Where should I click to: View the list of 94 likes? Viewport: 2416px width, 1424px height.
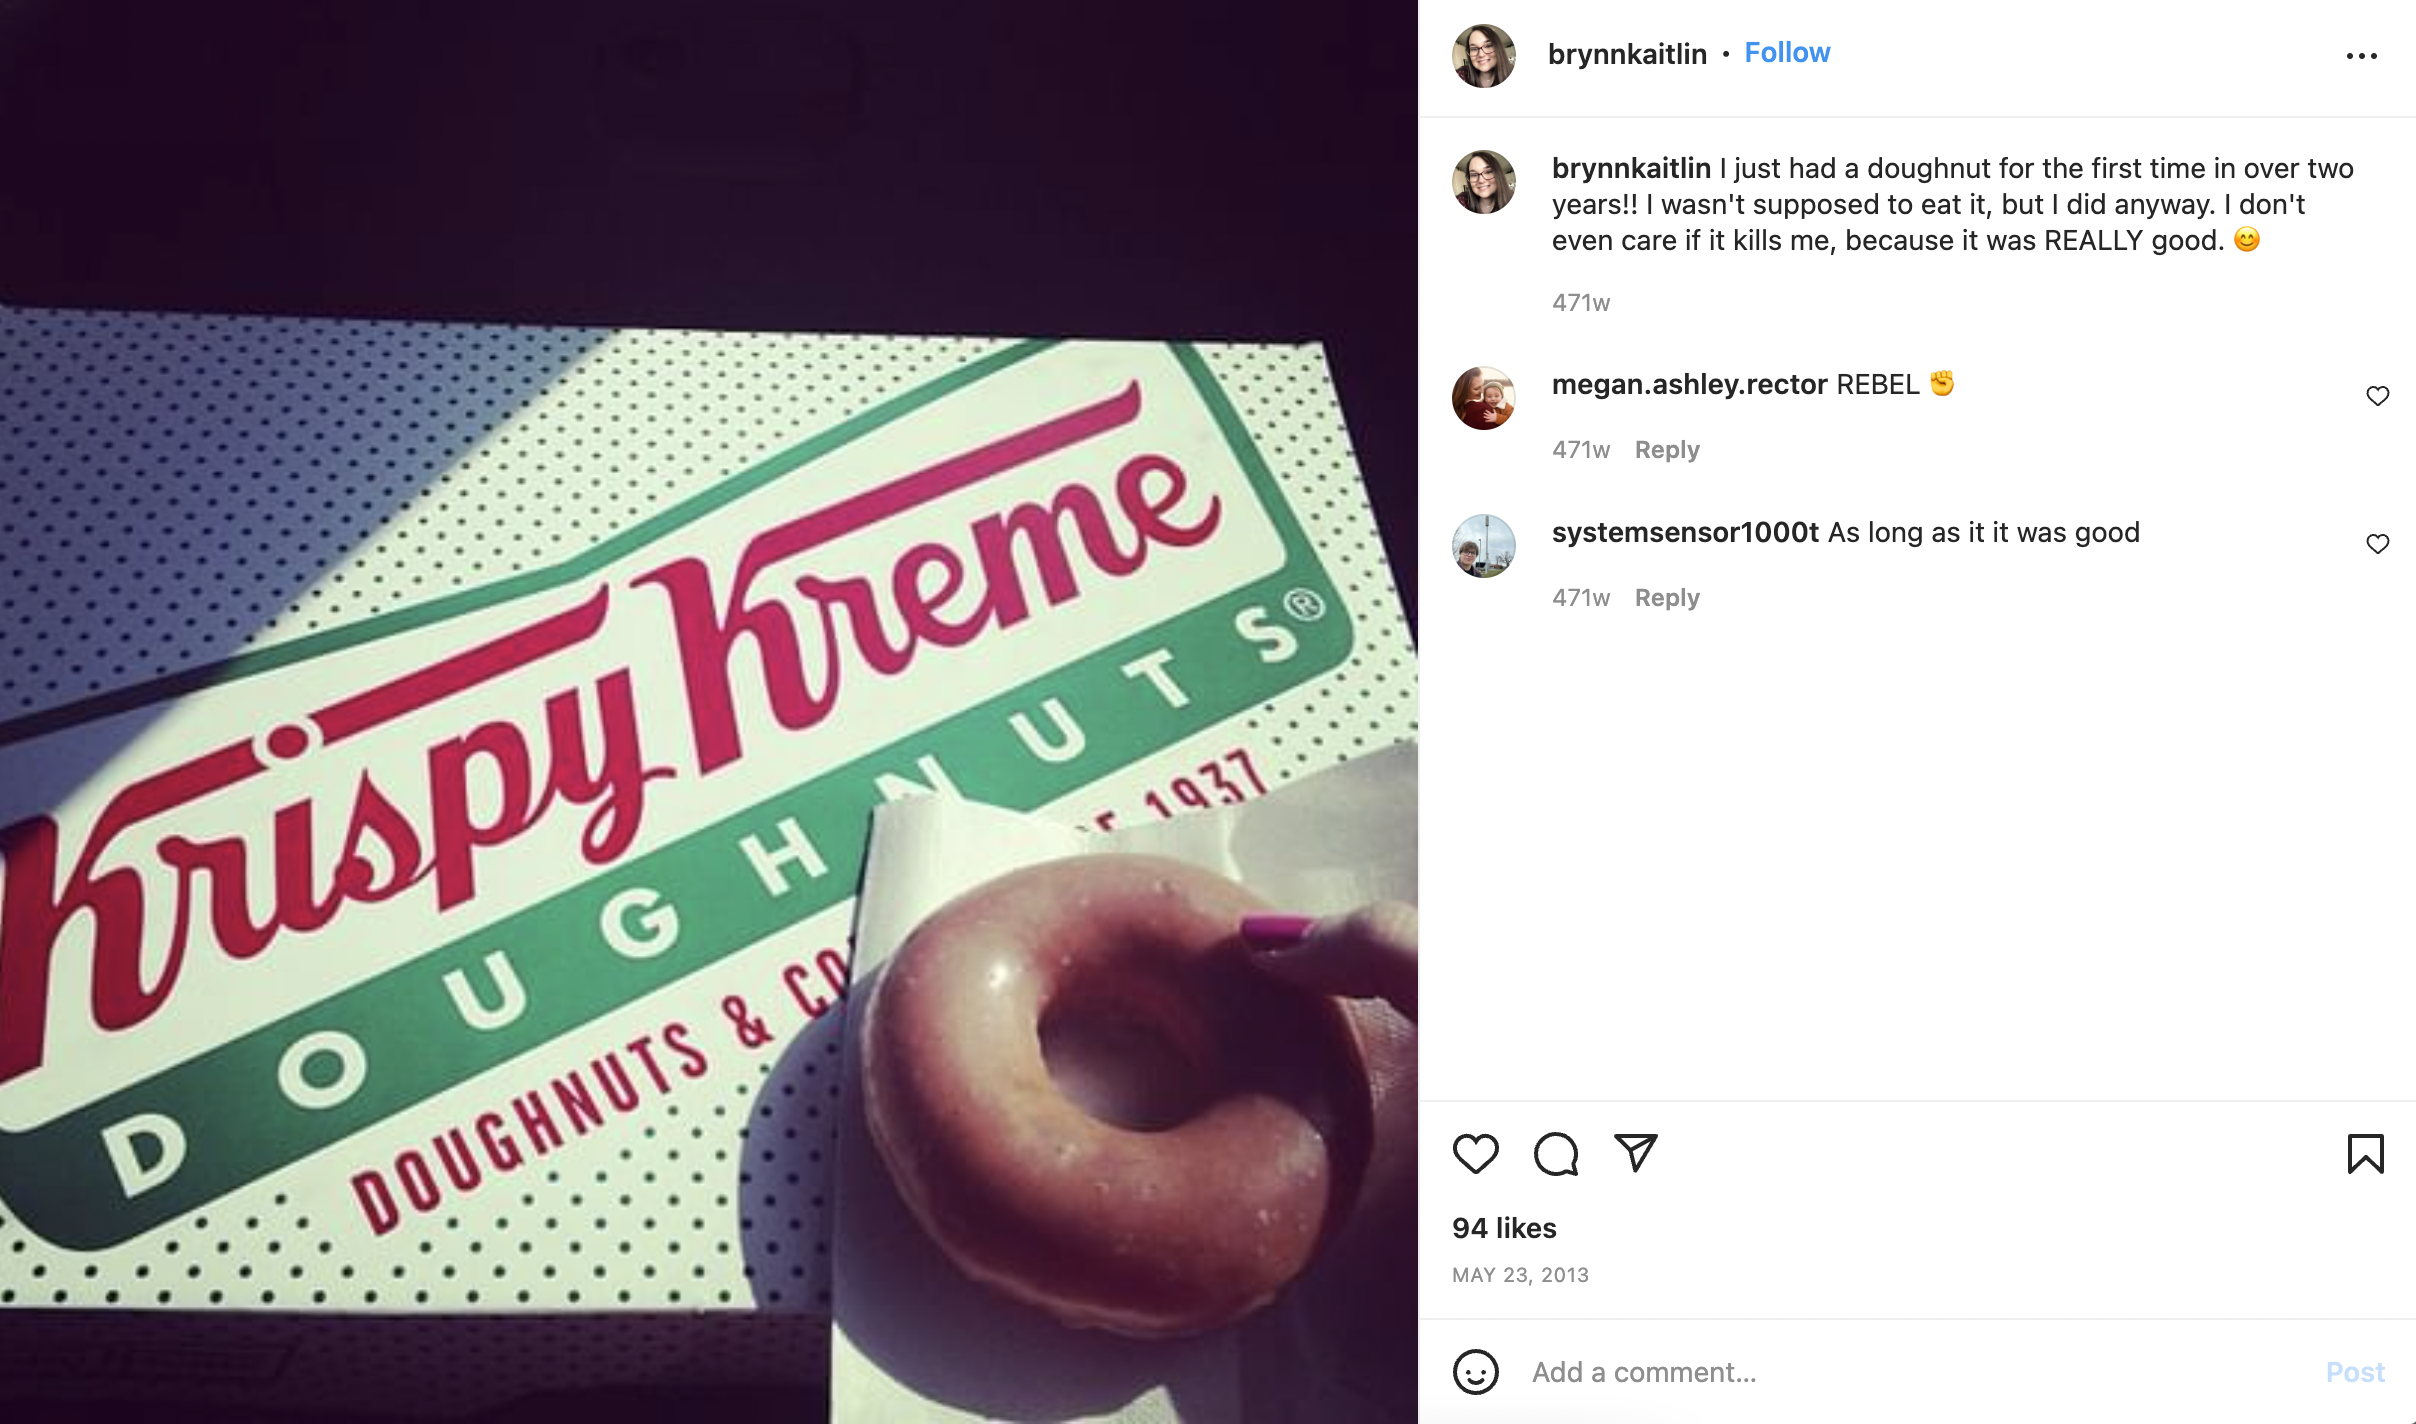pos(1504,1228)
